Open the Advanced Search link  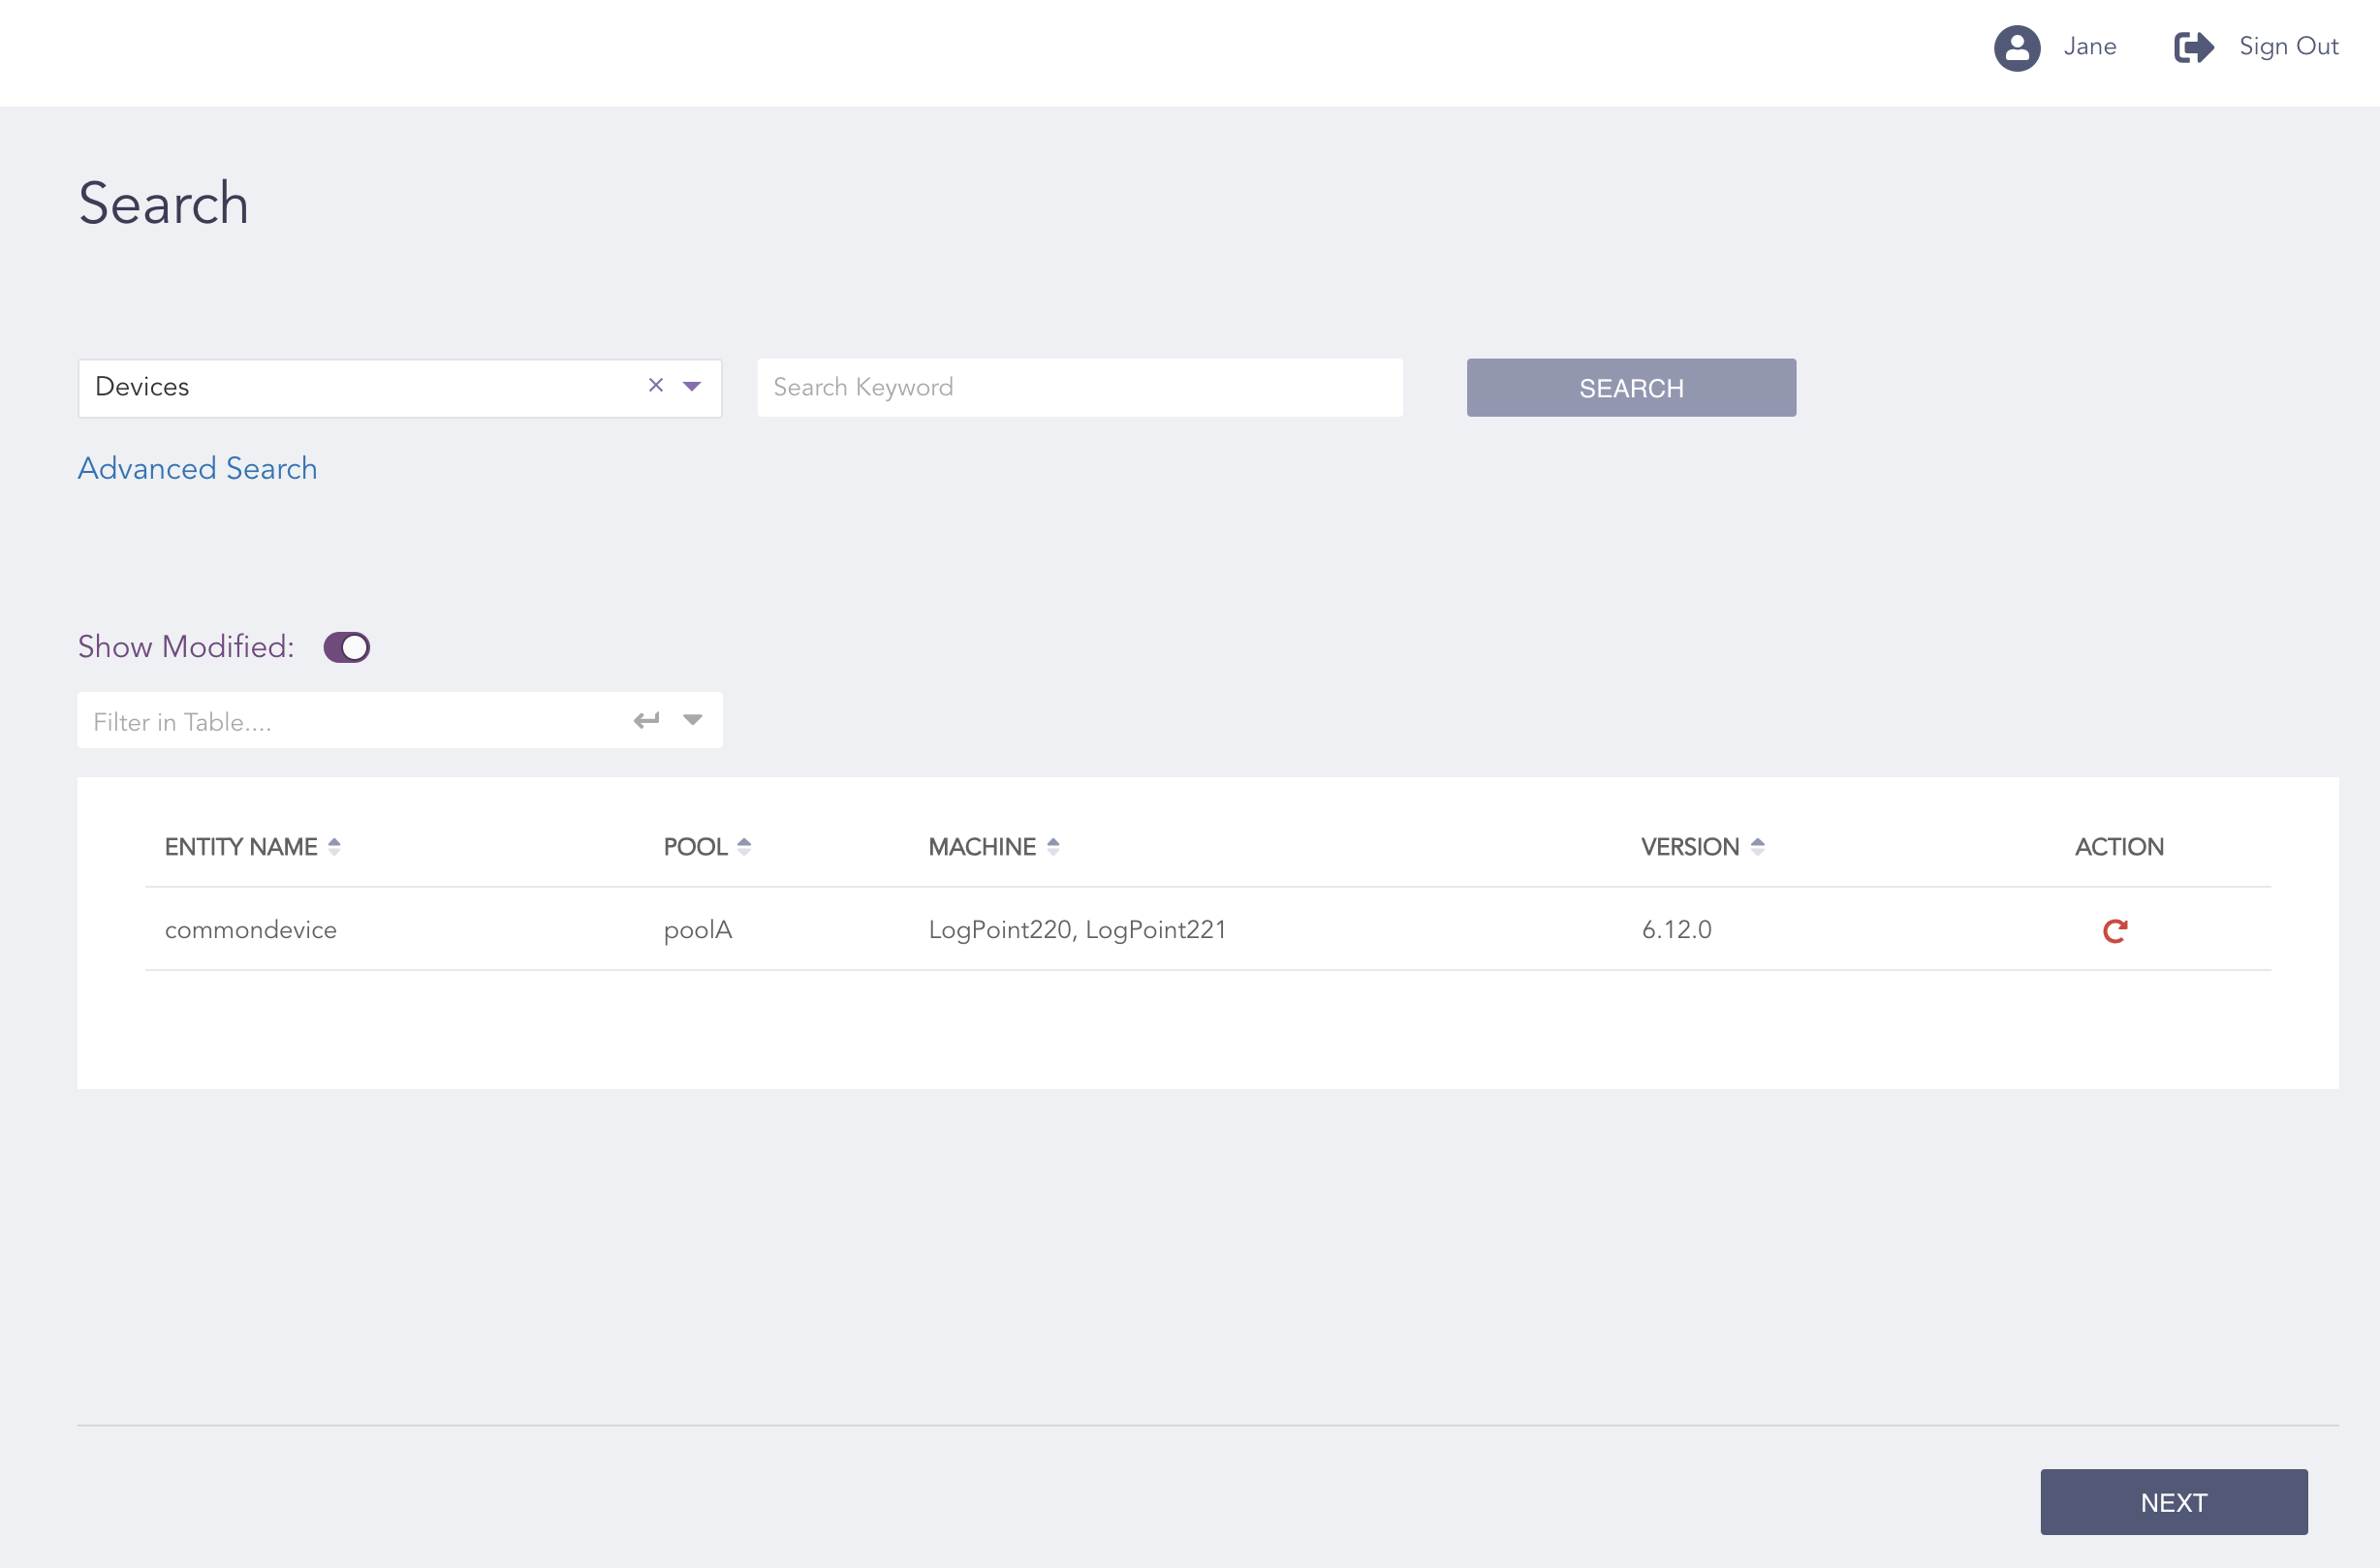point(197,468)
